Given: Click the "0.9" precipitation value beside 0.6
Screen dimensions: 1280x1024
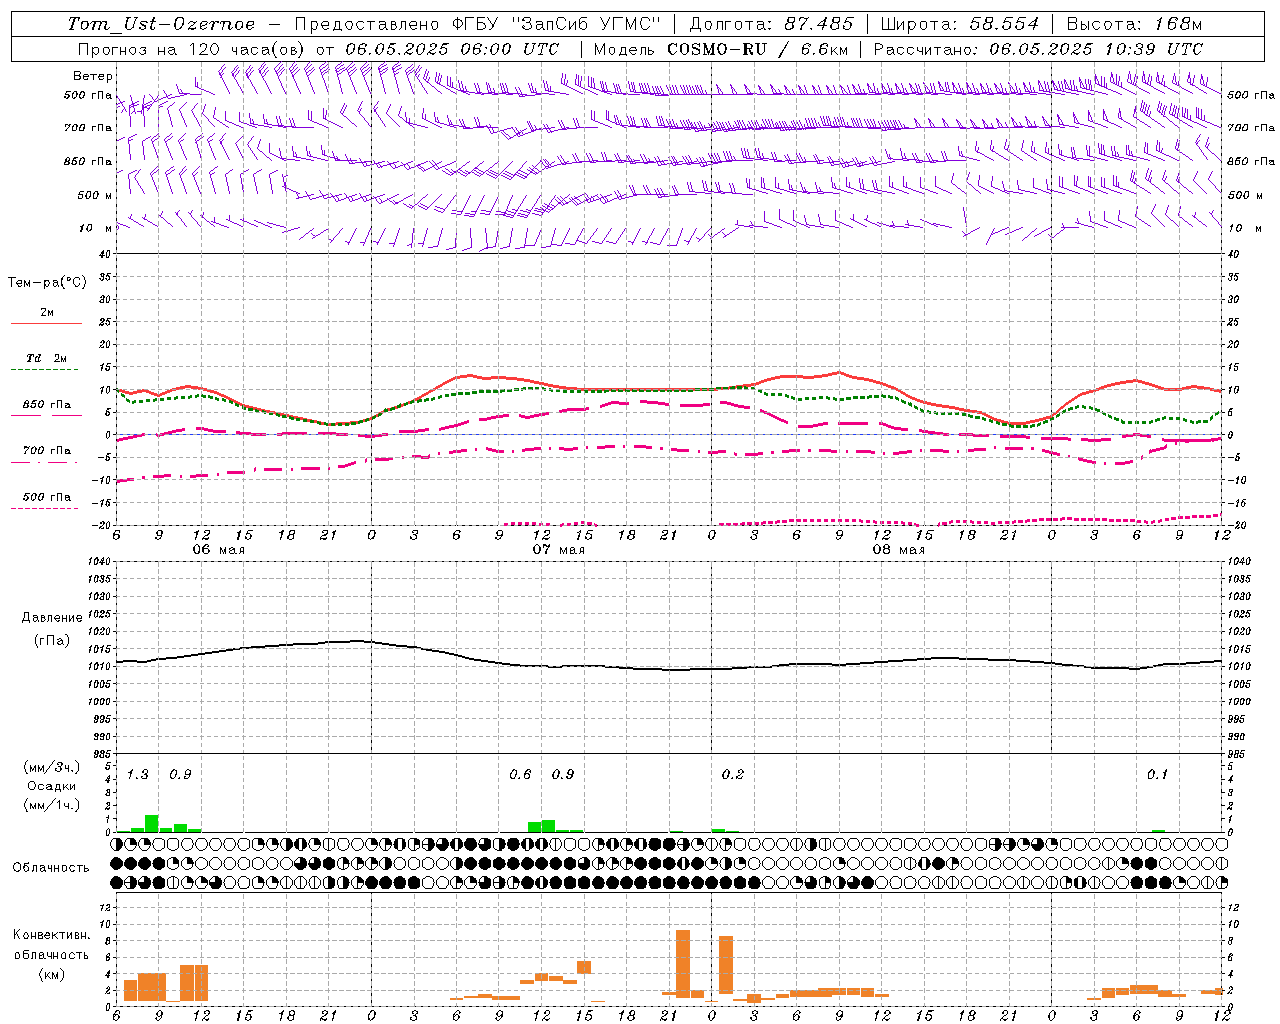Looking at the screenshot, I should 563,774.
